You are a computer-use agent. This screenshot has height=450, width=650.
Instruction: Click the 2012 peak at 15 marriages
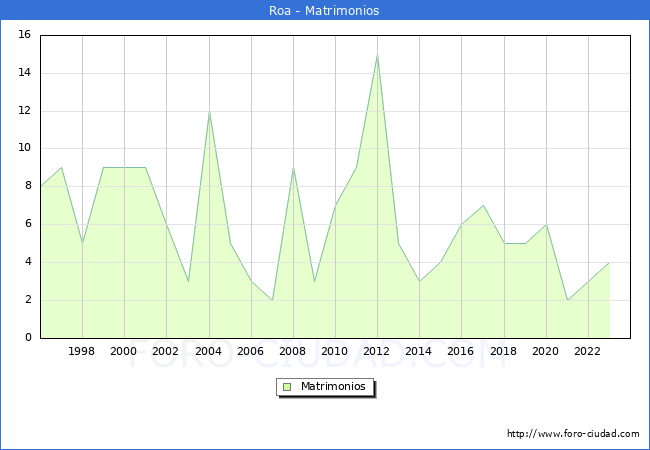377,55
